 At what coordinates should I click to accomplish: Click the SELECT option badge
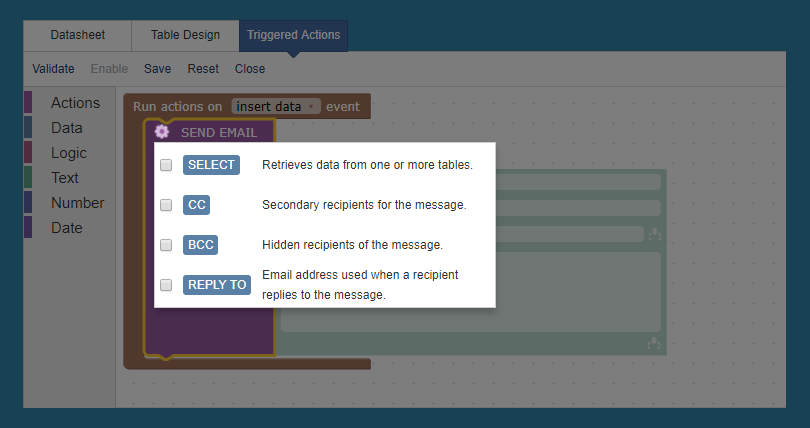[211, 165]
